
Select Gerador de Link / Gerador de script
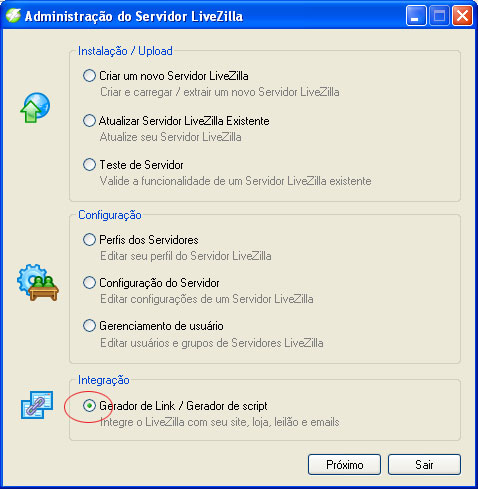89,406
